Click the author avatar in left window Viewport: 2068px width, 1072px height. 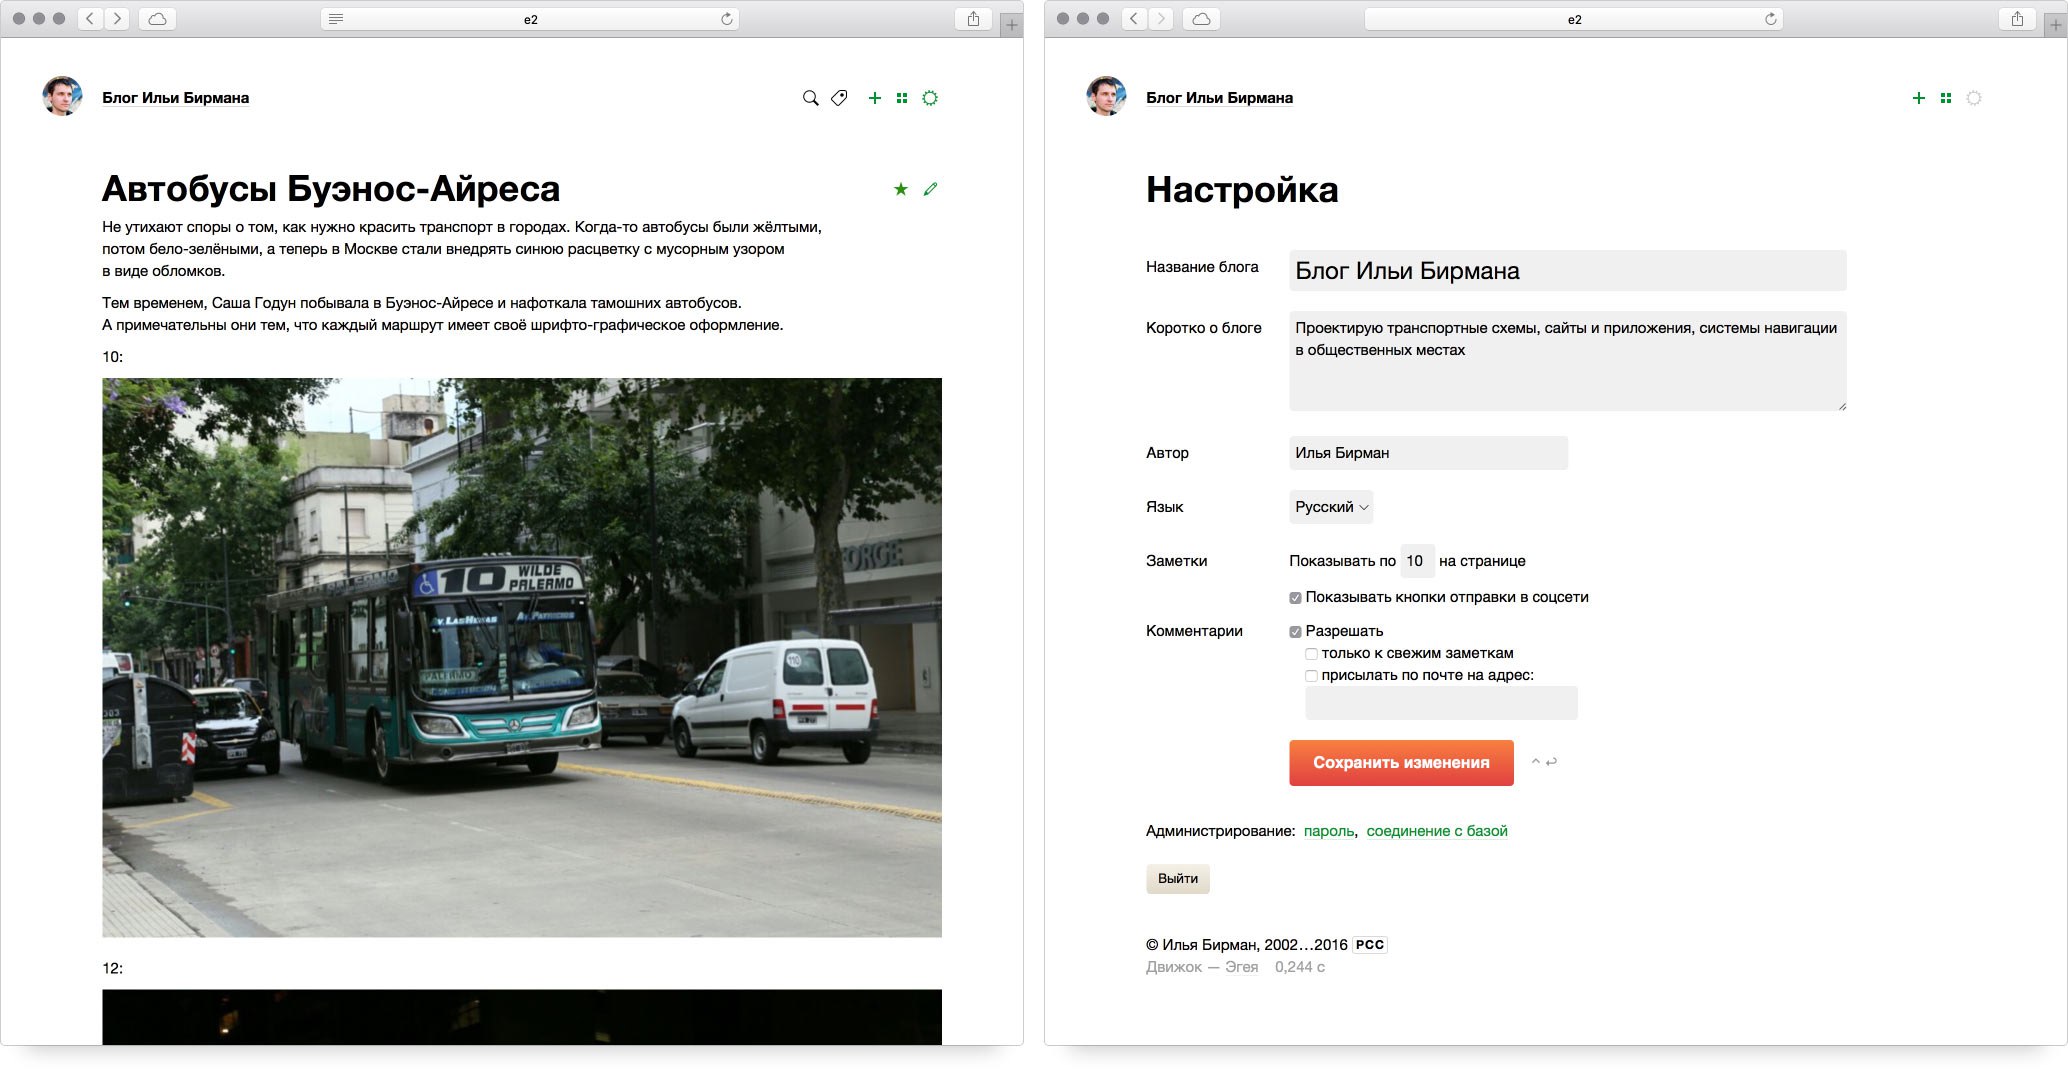click(62, 96)
